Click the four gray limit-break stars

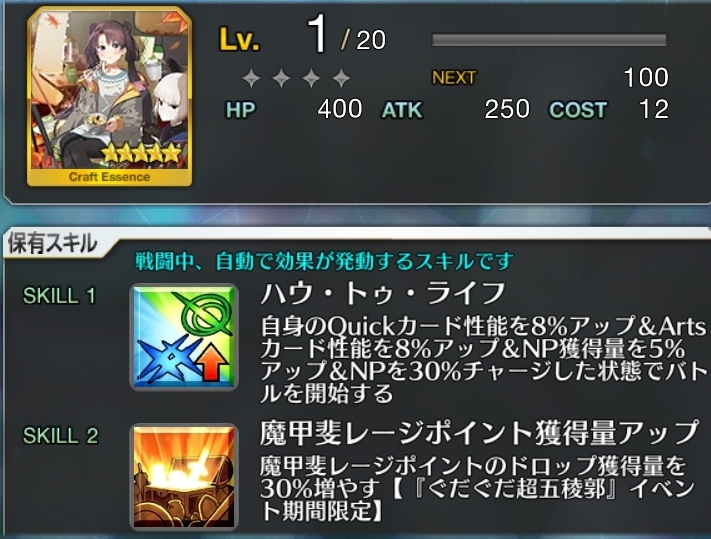click(x=297, y=78)
